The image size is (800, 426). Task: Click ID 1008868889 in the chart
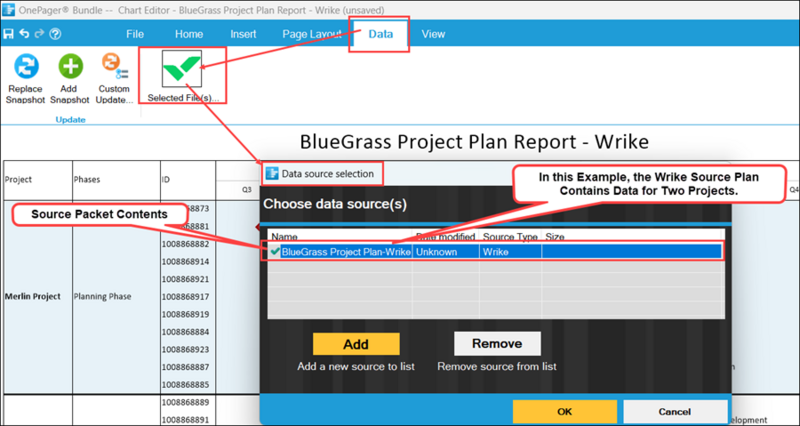tap(185, 403)
